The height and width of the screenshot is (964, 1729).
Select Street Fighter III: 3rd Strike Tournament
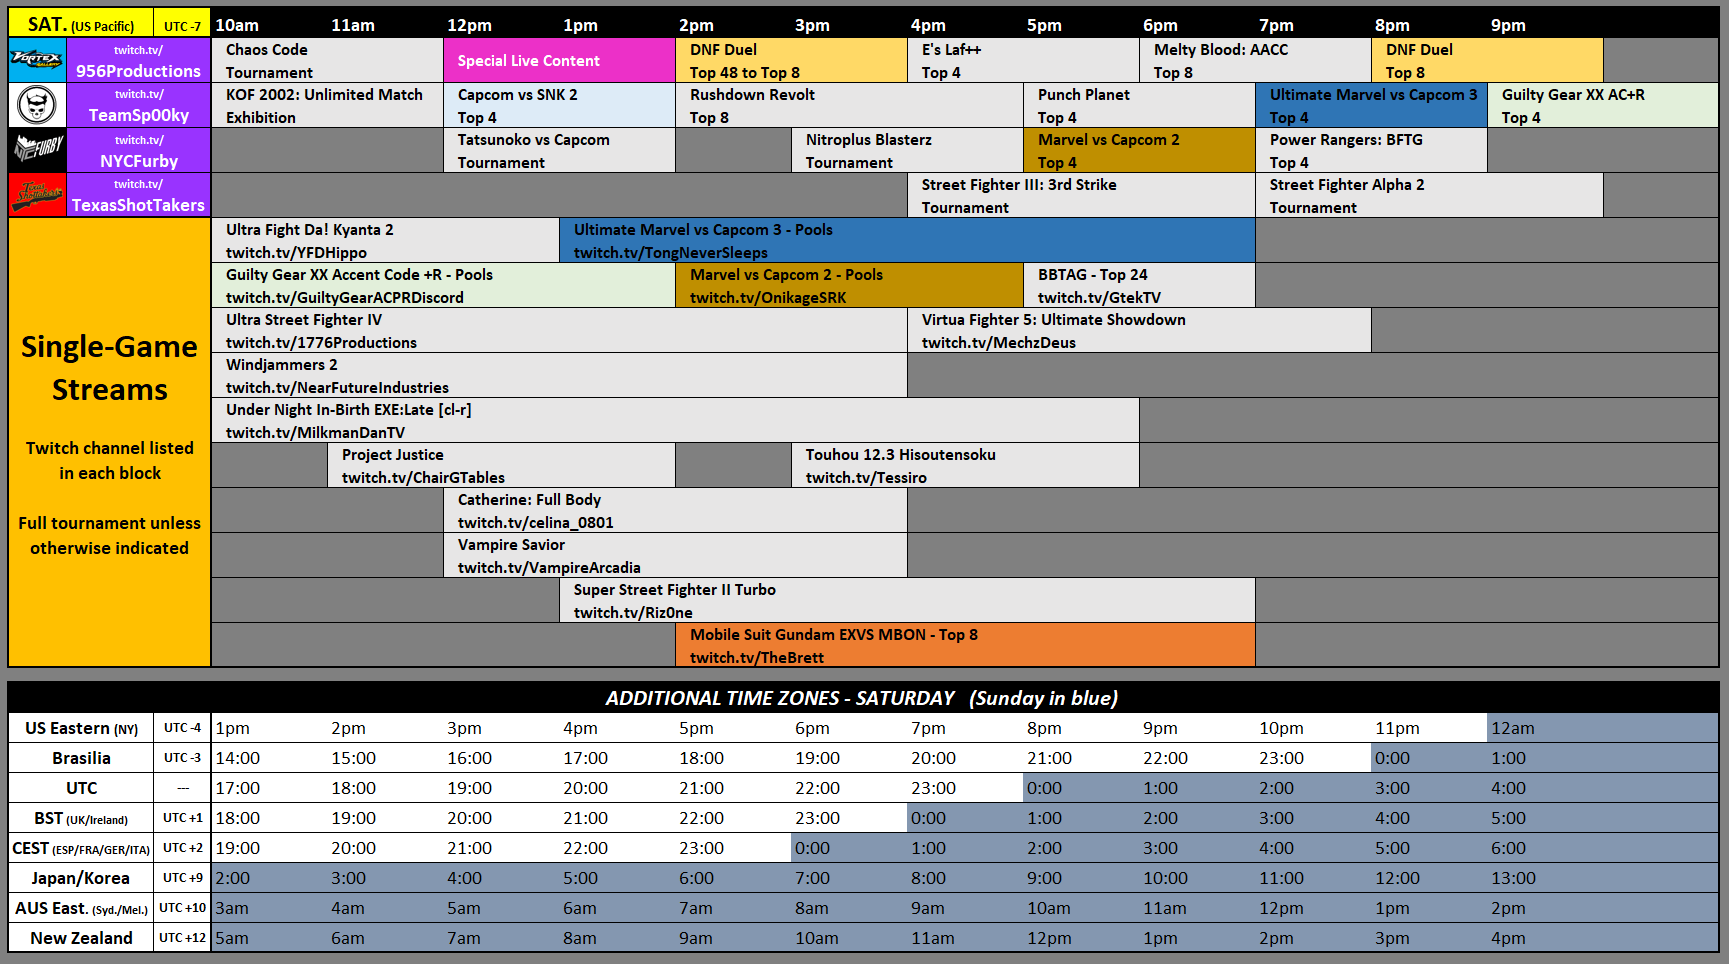tap(1081, 195)
